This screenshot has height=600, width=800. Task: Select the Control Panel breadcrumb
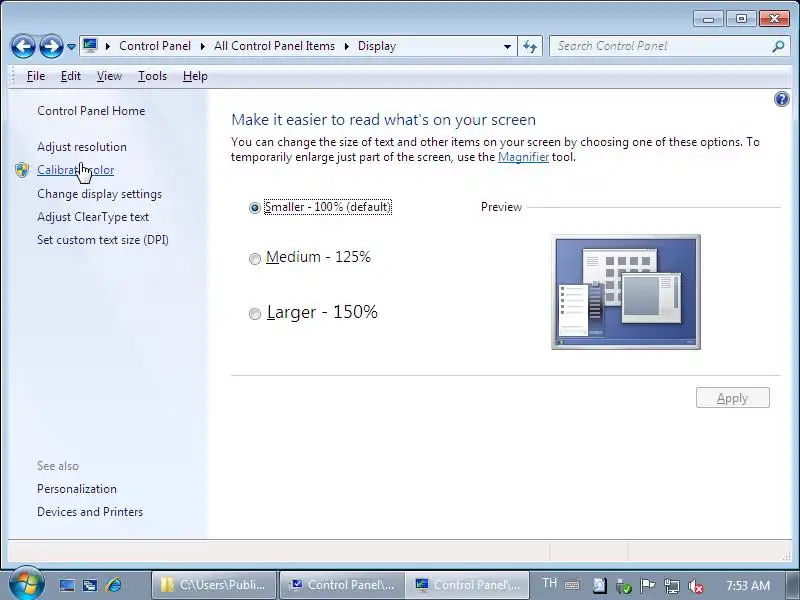155,46
